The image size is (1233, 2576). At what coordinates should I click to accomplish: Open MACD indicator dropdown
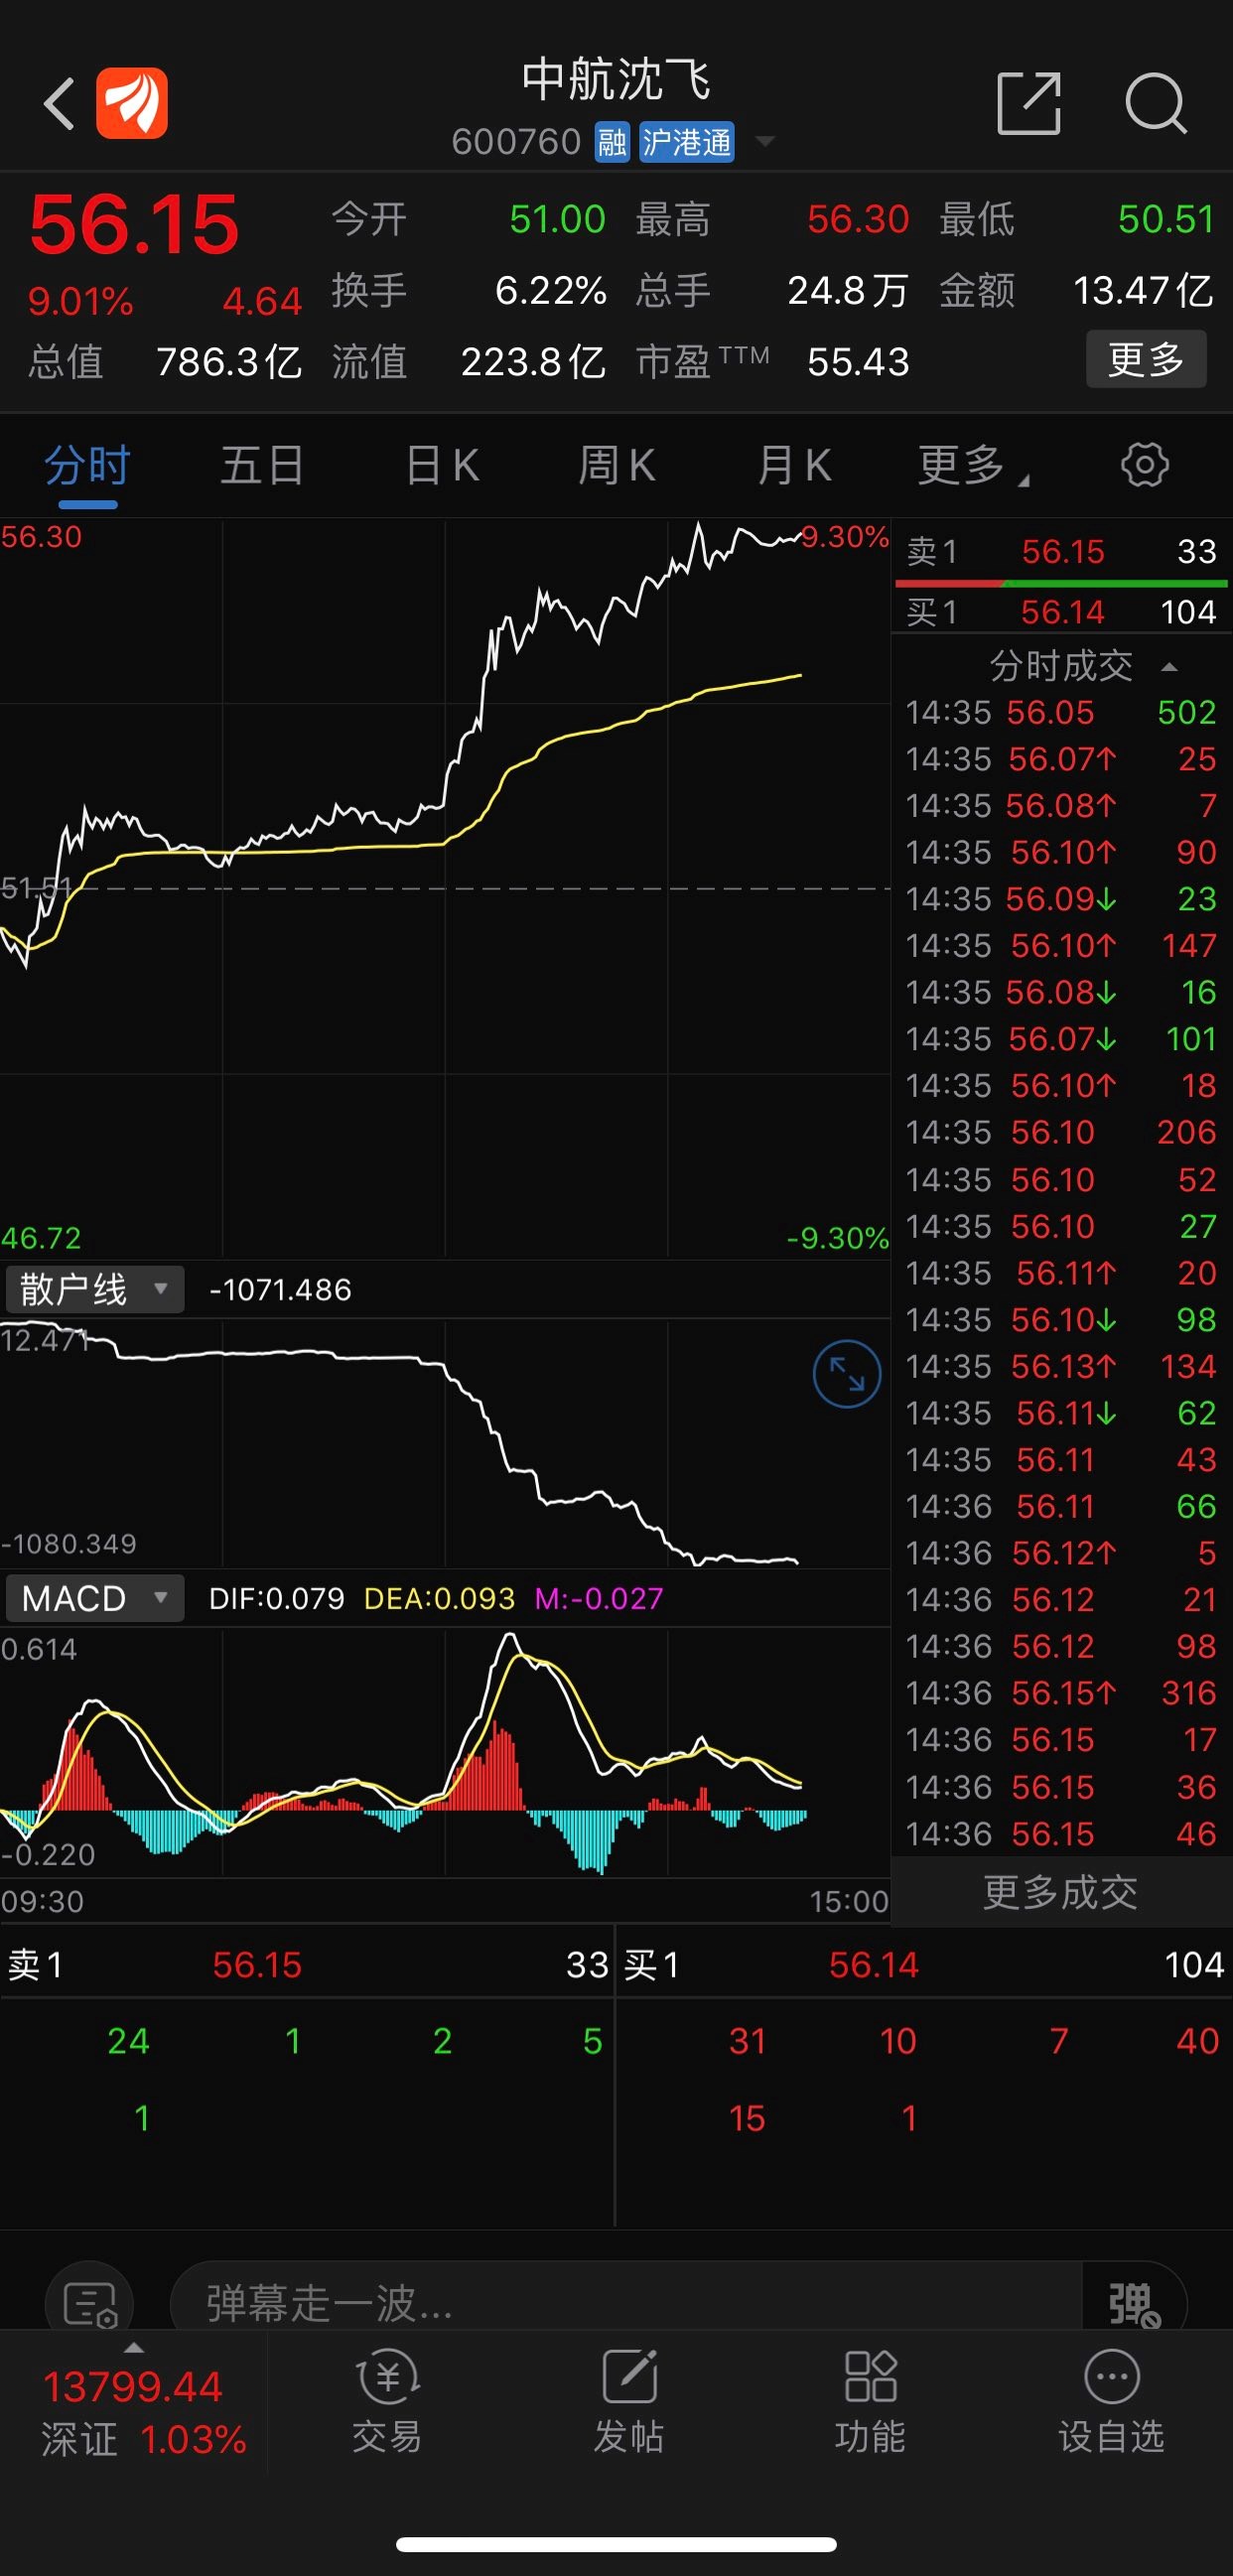click(95, 1598)
